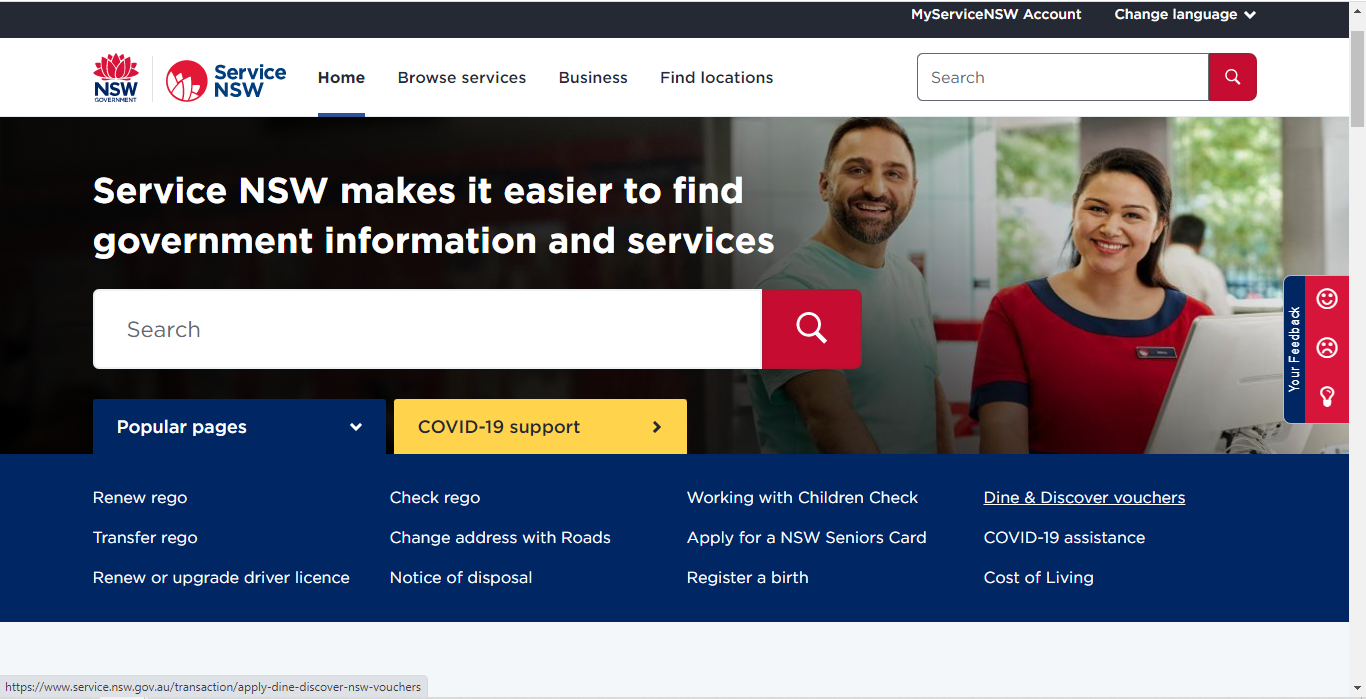Open the Cost of Living link
Viewport: 1366px width, 699px height.
pyautogui.click(x=1039, y=577)
